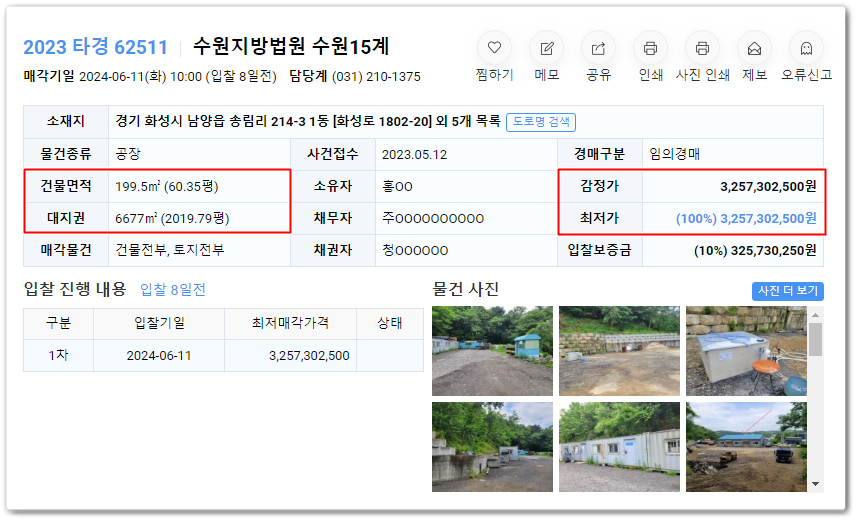Select the address 경기 화성시 남양읍 송림리 214-3 text

coord(211,121)
